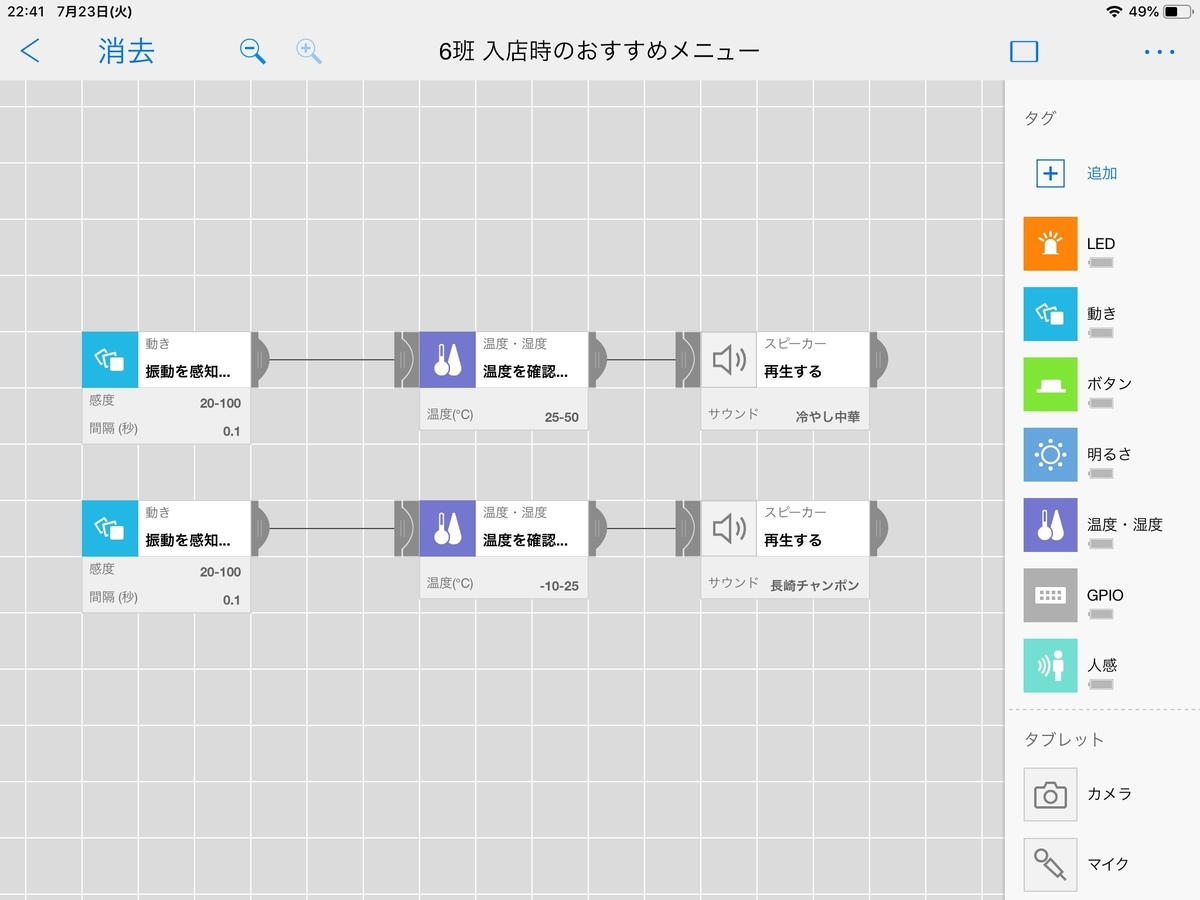This screenshot has height=900, width=1200.
Task: Open the three-dot more options menu
Action: pyautogui.click(x=1159, y=52)
